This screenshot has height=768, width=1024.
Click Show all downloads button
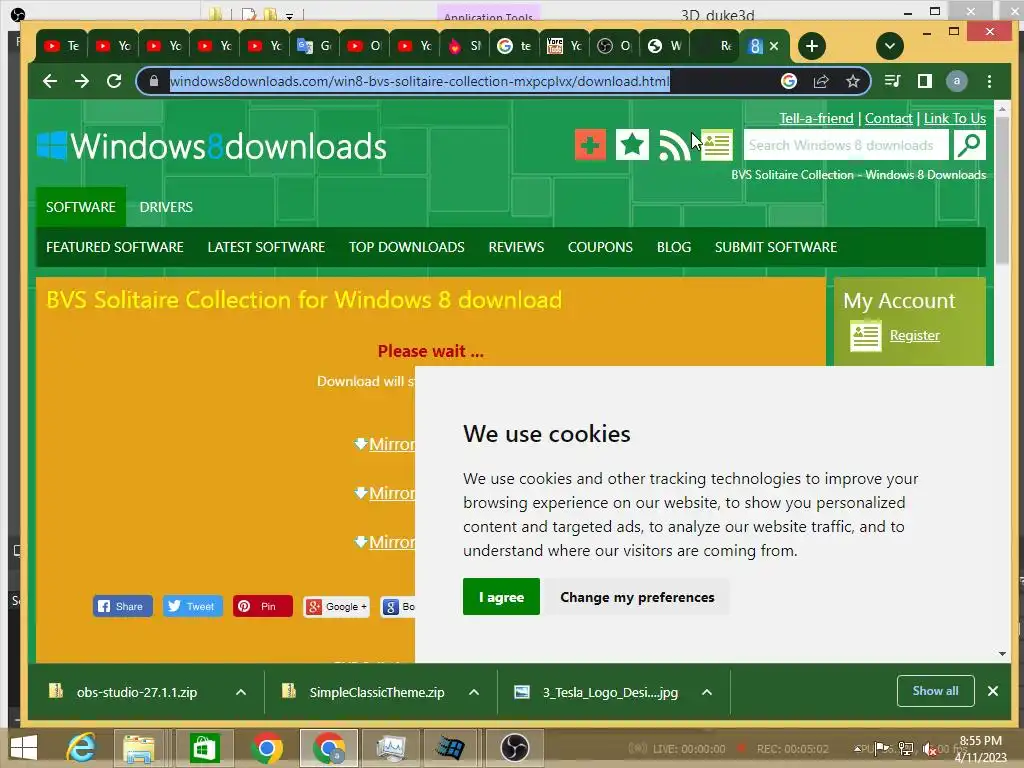935,691
